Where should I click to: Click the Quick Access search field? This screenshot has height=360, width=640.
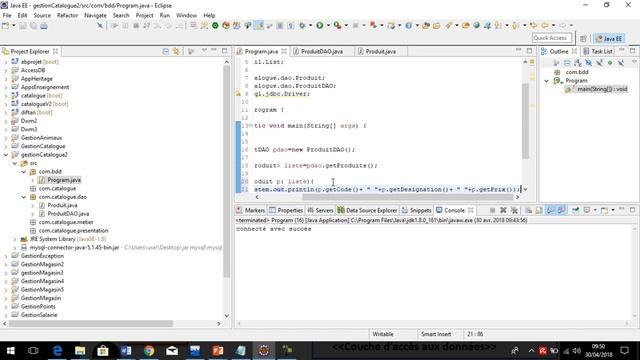tap(552, 38)
